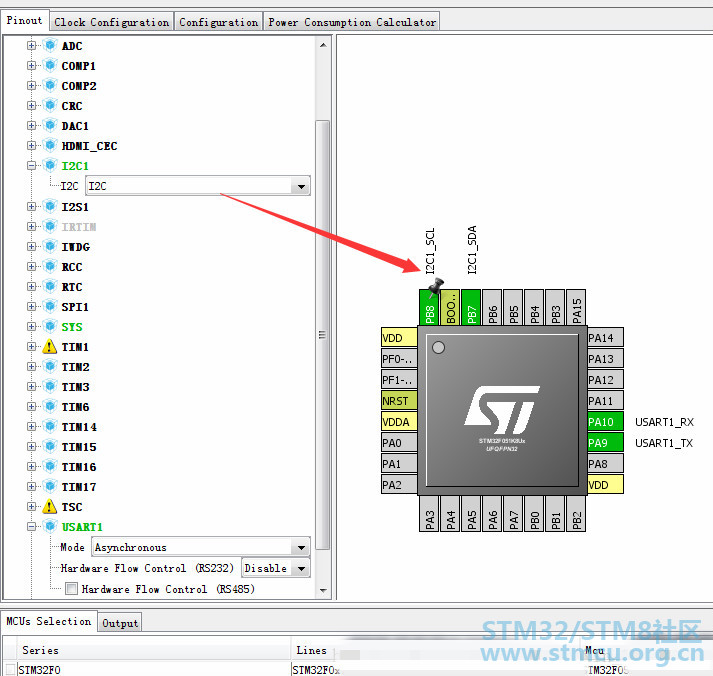
Task: Click the HDMI_CEC peripheral cube icon
Action: [x=50, y=145]
